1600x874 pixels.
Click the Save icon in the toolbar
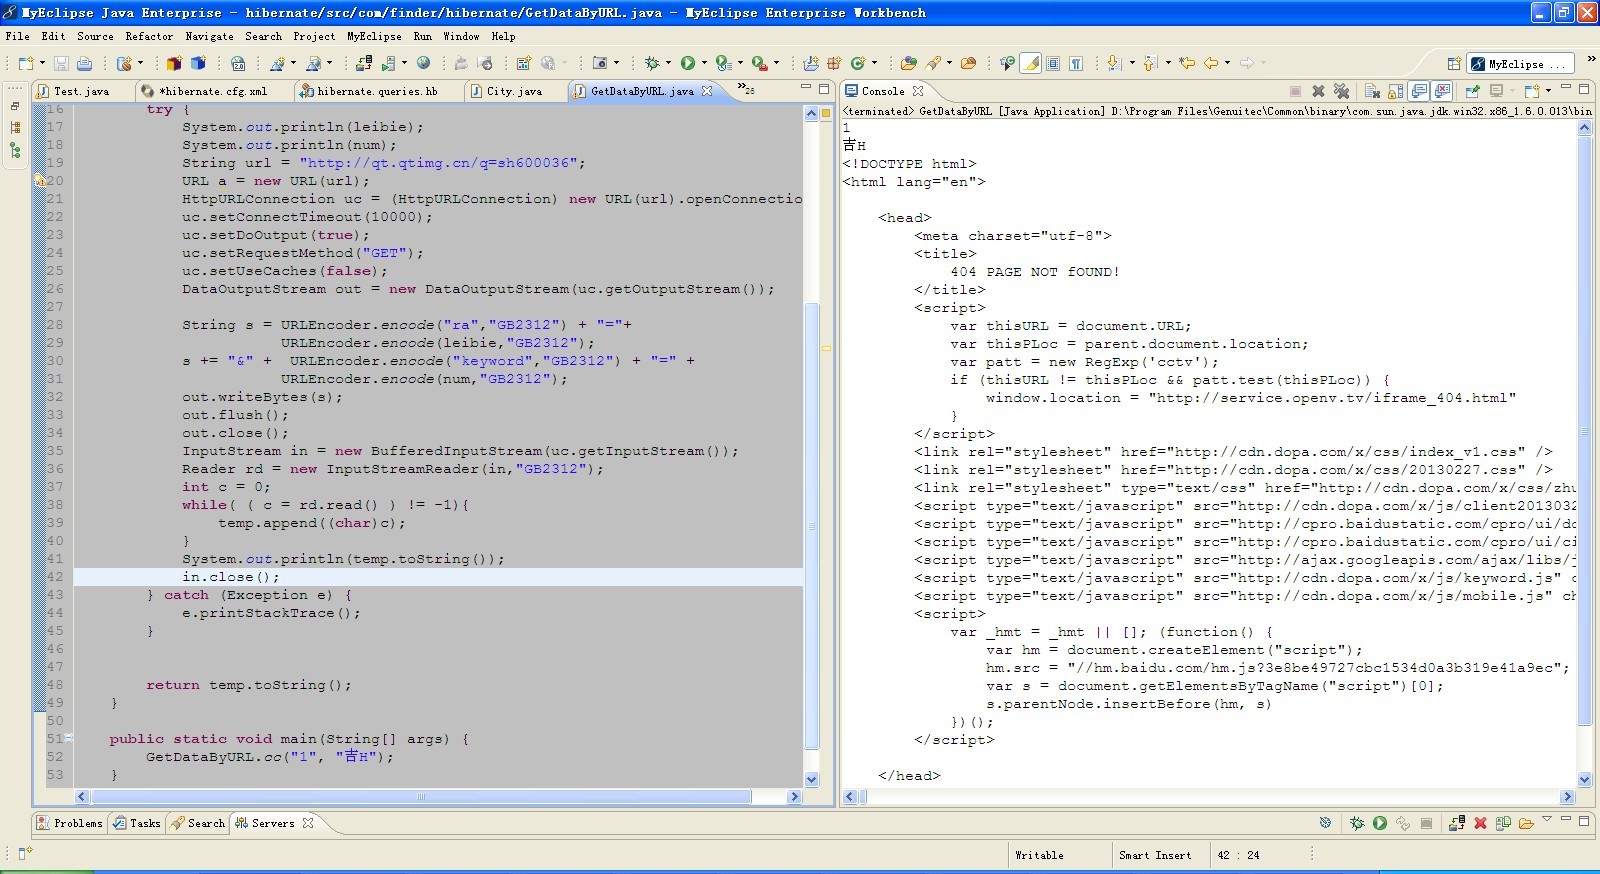click(x=61, y=63)
